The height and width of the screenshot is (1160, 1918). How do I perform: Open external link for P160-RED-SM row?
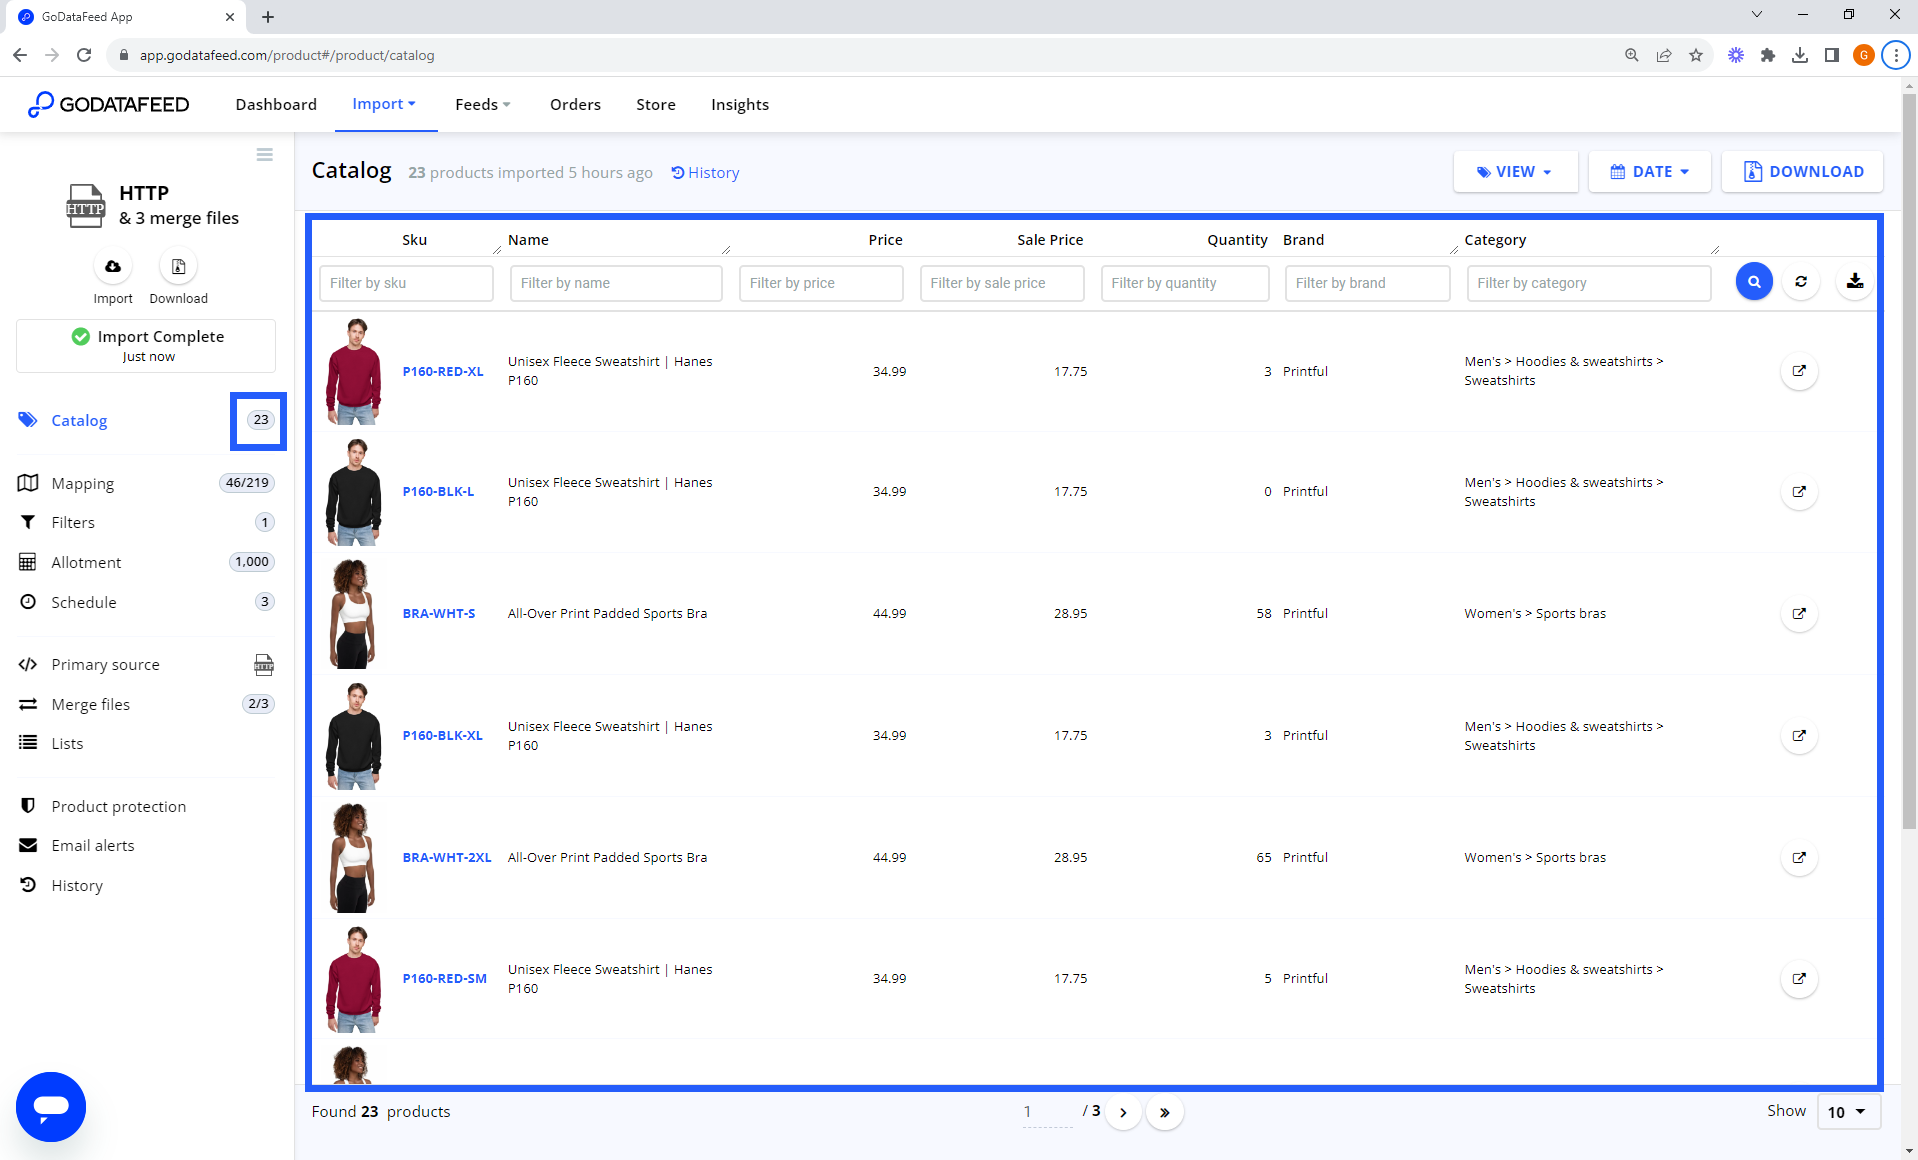click(x=1799, y=979)
